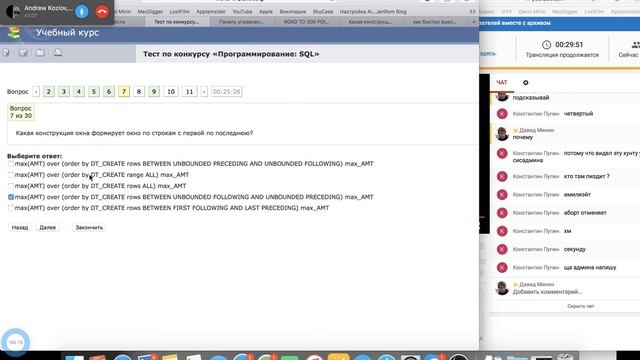Jump to question 5
The image size is (640, 360).
click(x=94, y=92)
